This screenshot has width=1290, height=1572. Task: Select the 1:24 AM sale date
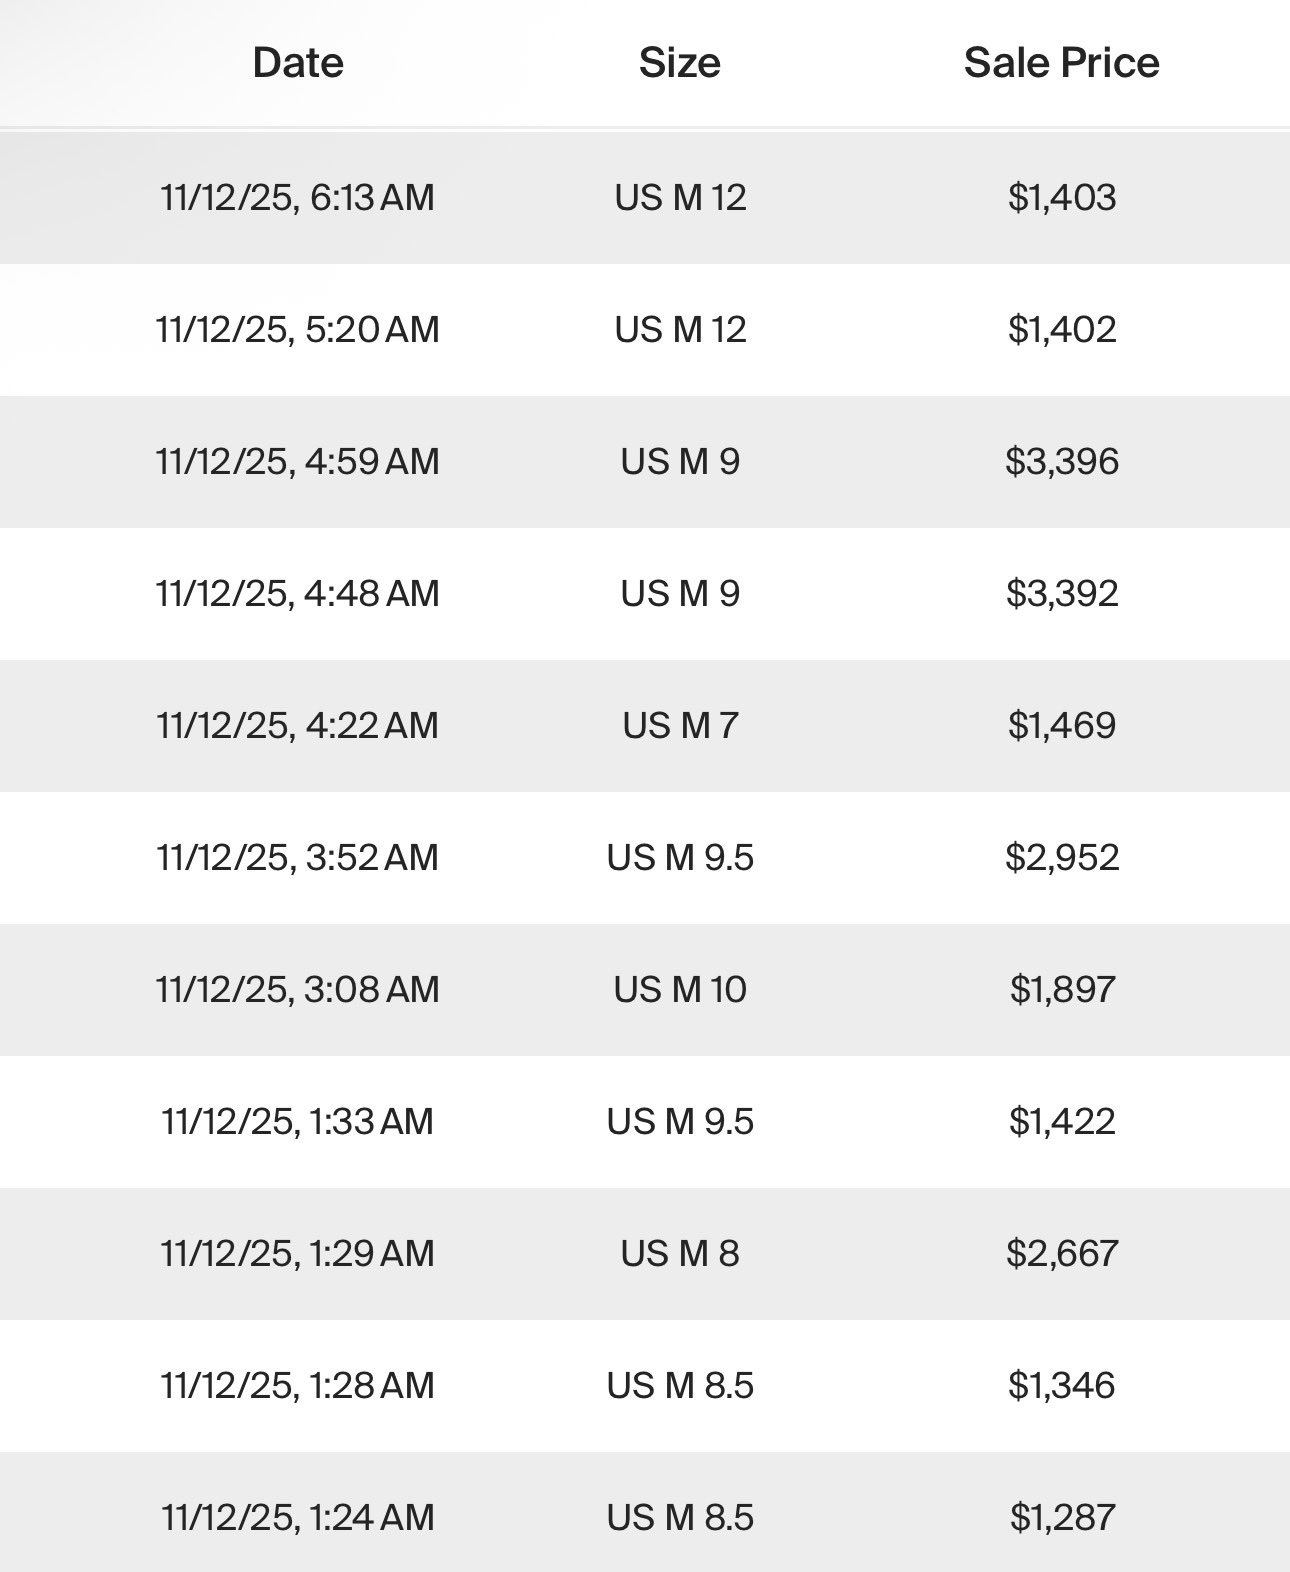pyautogui.click(x=297, y=1517)
